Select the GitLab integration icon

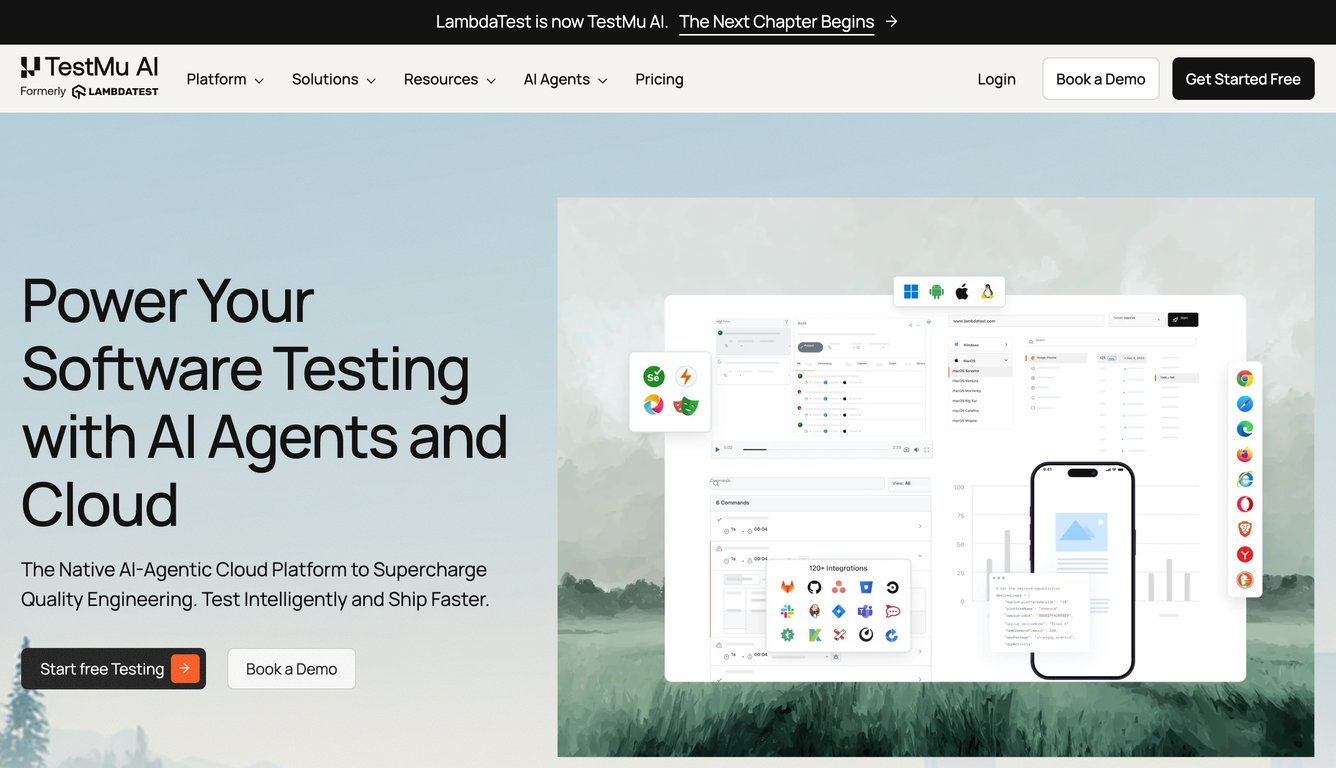click(x=787, y=587)
